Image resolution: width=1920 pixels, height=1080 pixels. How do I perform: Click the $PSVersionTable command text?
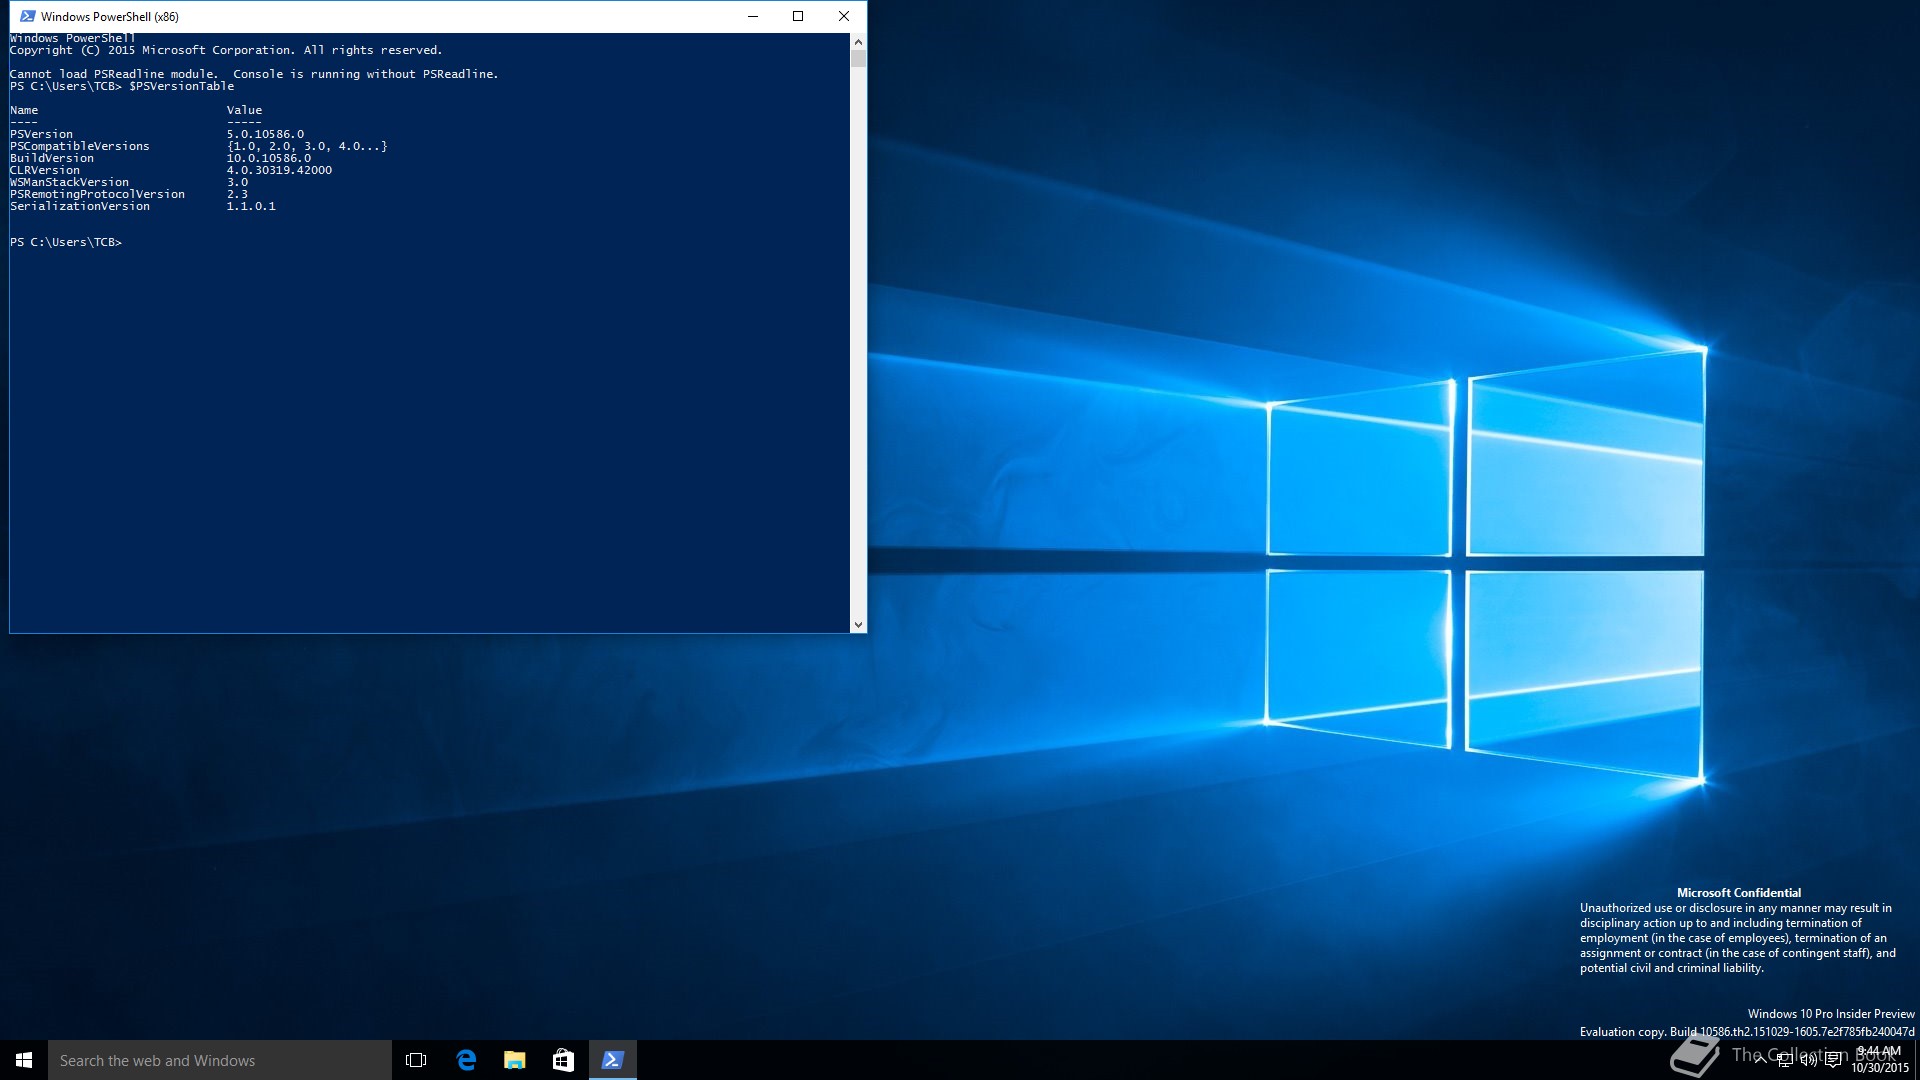click(x=181, y=86)
